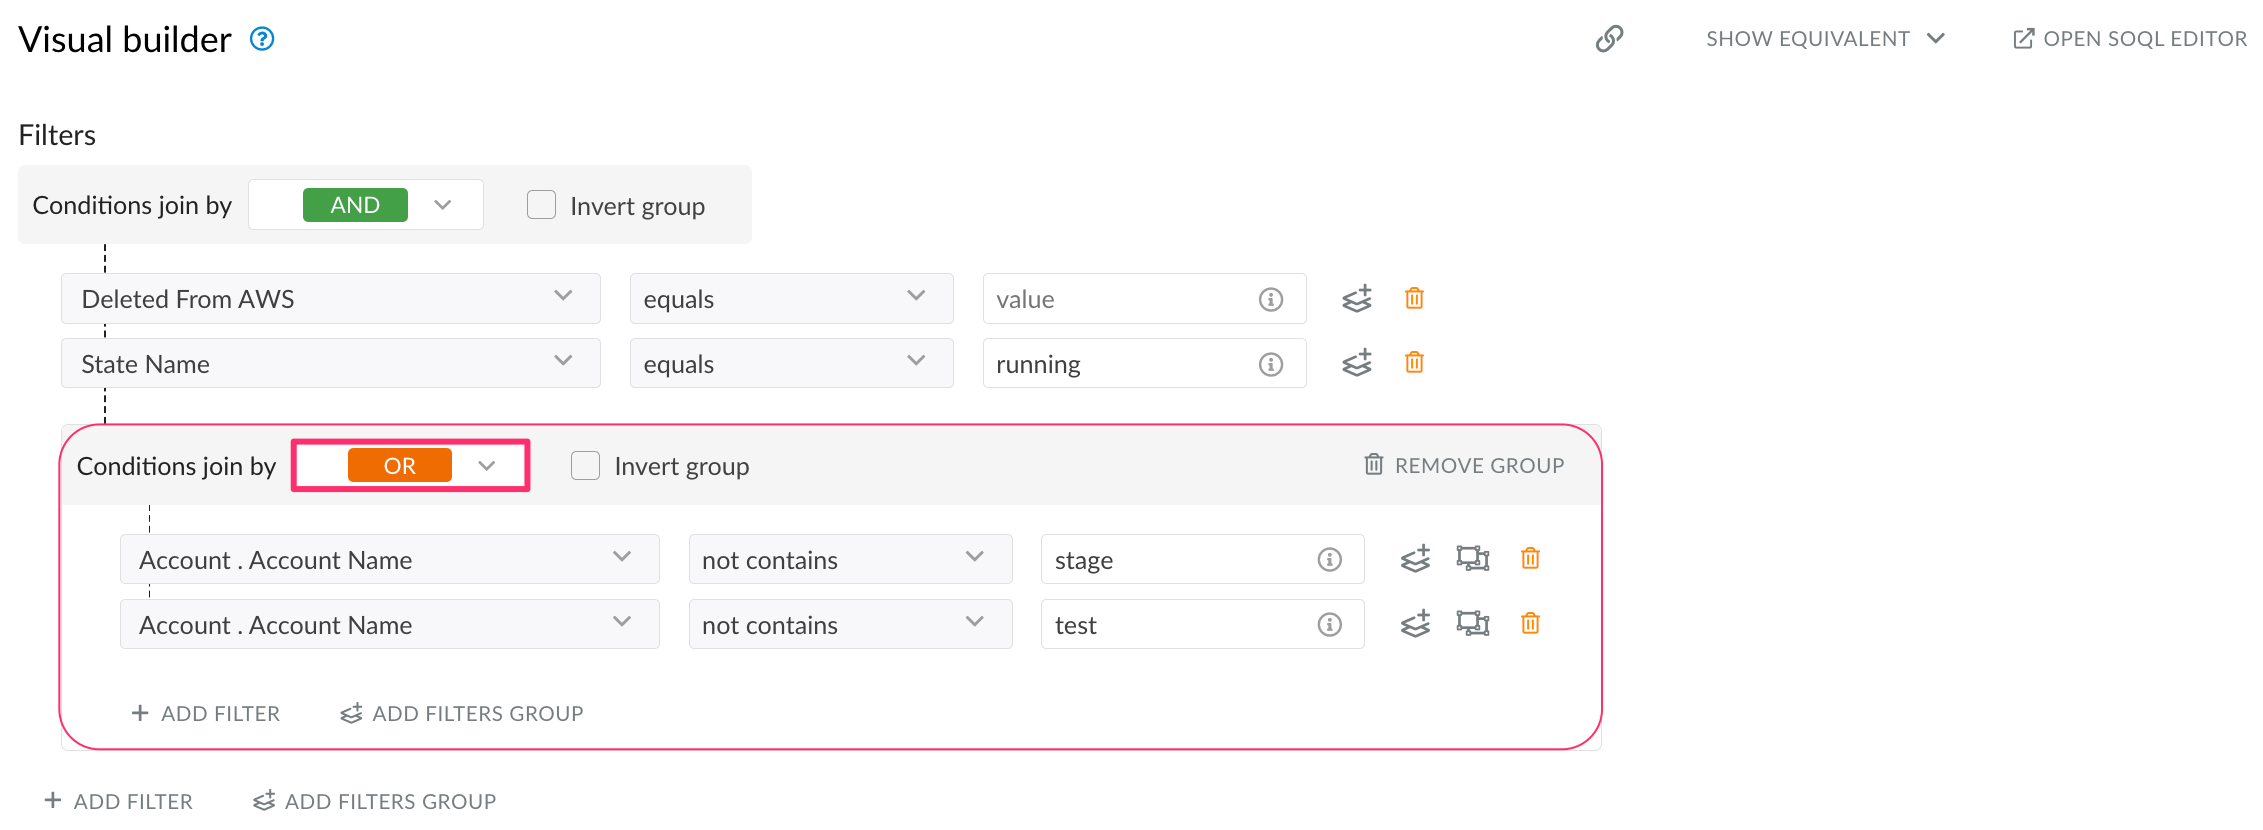Open SOQL Editor
Image resolution: width=2263 pixels, height=830 pixels.
coord(2129,39)
